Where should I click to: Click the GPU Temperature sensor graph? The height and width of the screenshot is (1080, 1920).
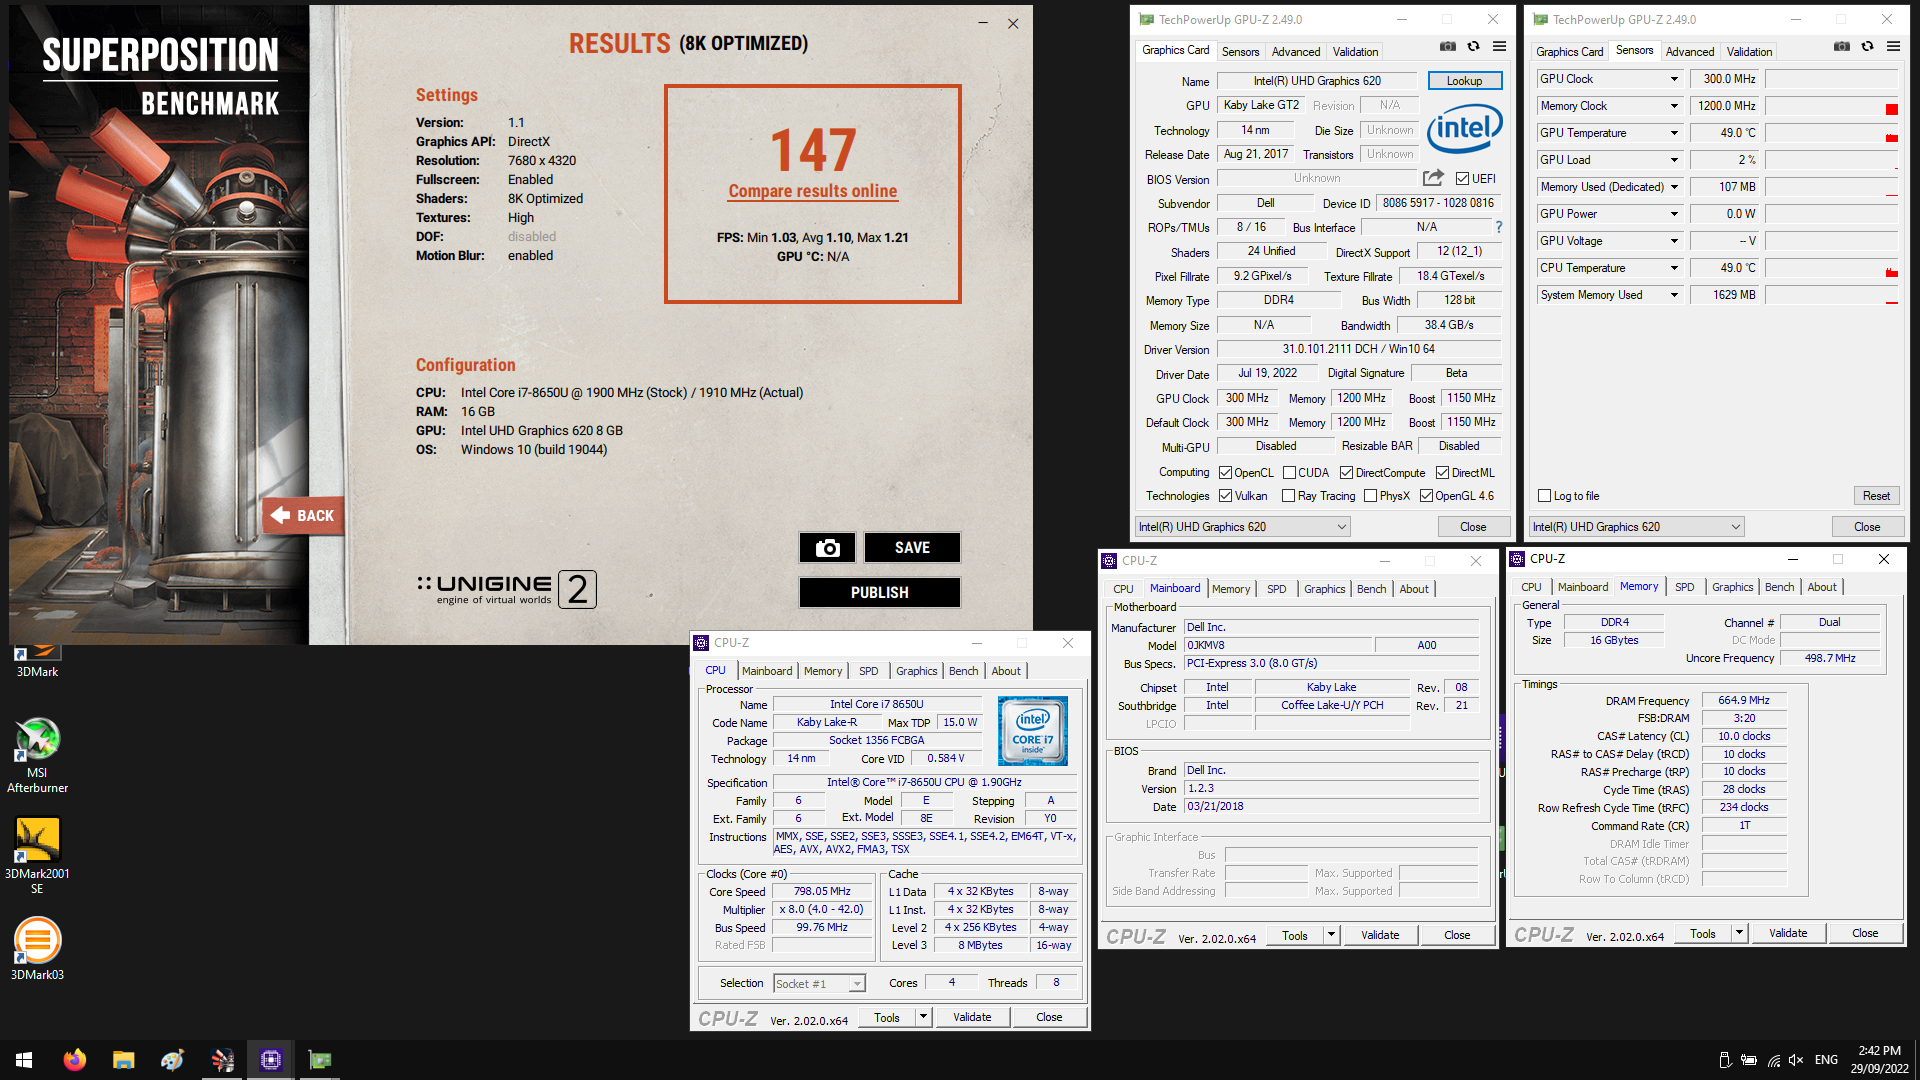(1831, 133)
